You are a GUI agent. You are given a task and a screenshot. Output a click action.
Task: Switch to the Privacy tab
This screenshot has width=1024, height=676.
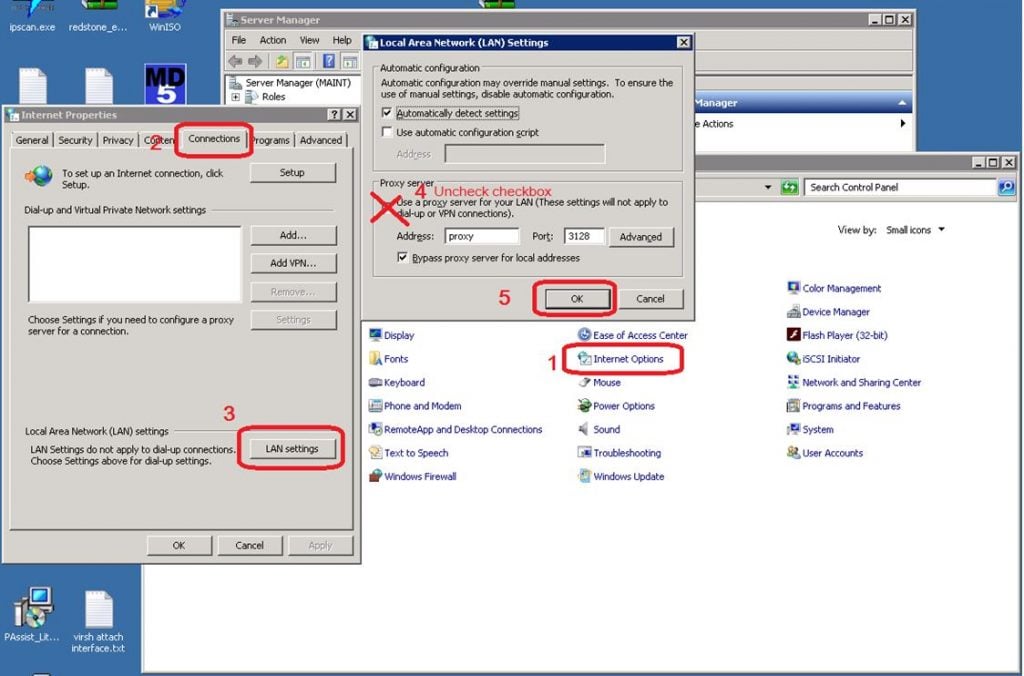pyautogui.click(x=118, y=140)
